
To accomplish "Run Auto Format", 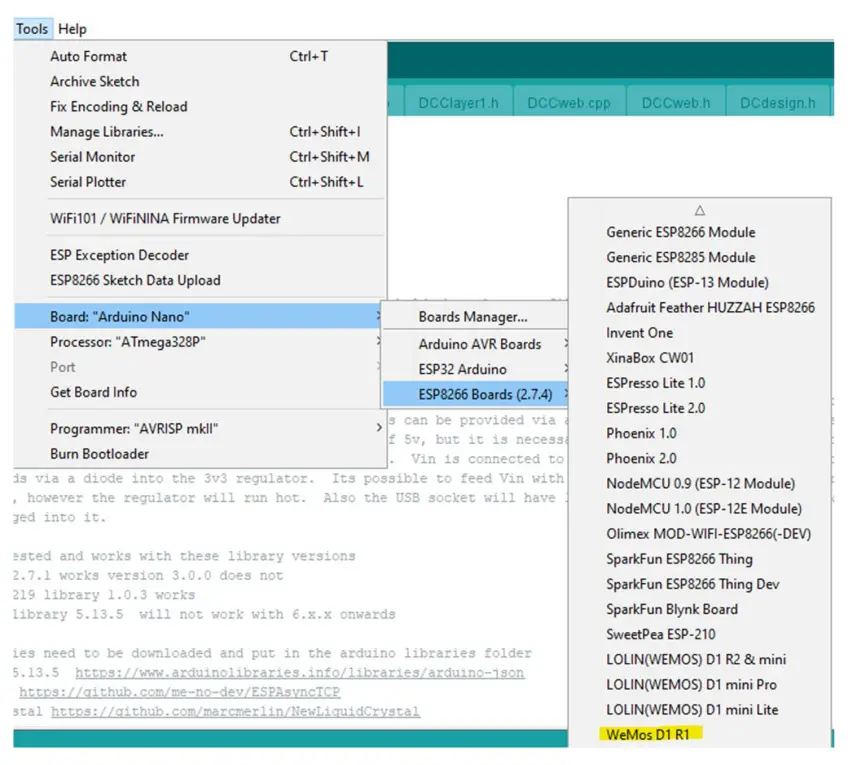I will pos(87,56).
